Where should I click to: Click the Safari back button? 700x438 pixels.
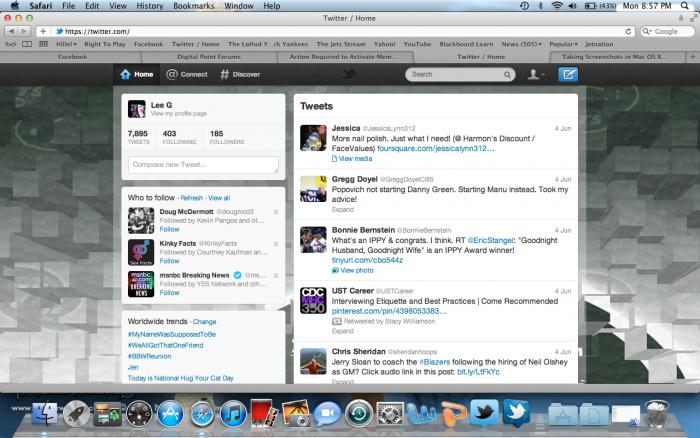11,31
